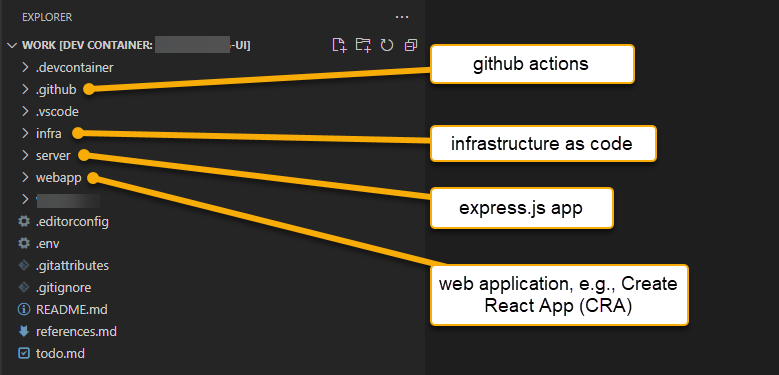The height and width of the screenshot is (375, 779).
Task: Click the git icon beside .gitignore
Action: (23, 287)
